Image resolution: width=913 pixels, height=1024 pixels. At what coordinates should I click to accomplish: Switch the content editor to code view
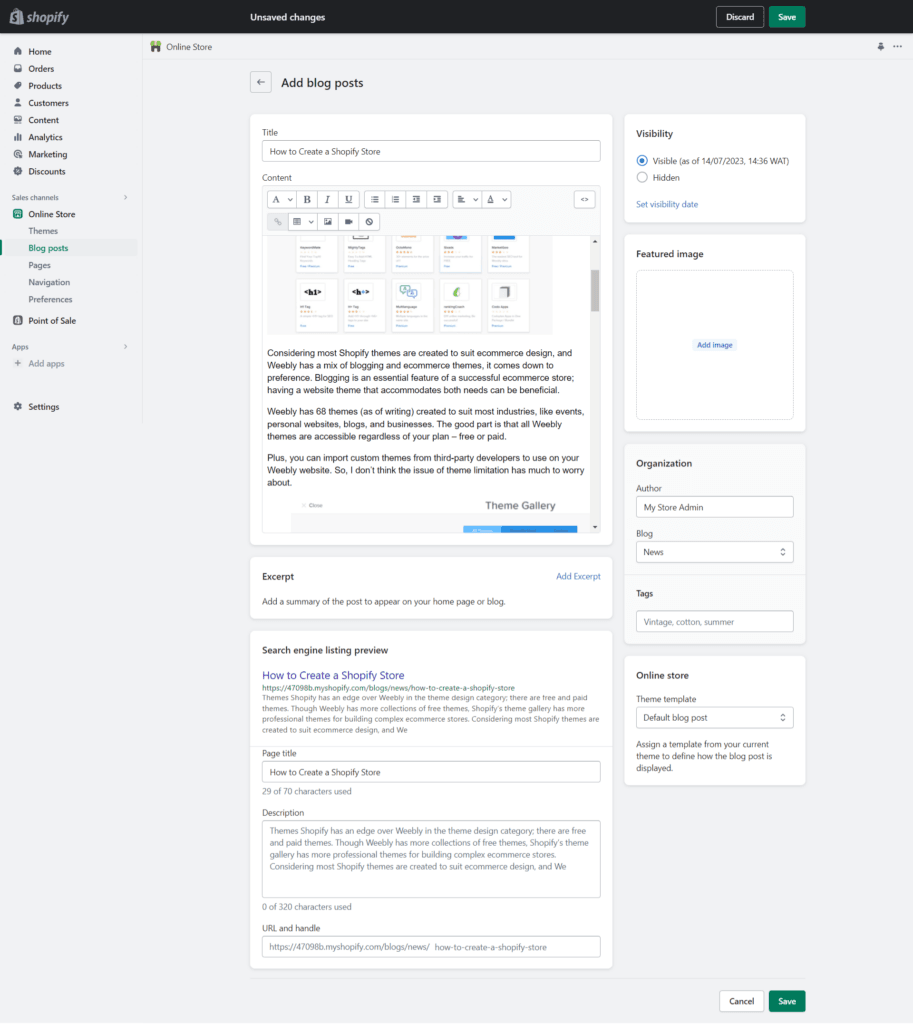click(584, 199)
